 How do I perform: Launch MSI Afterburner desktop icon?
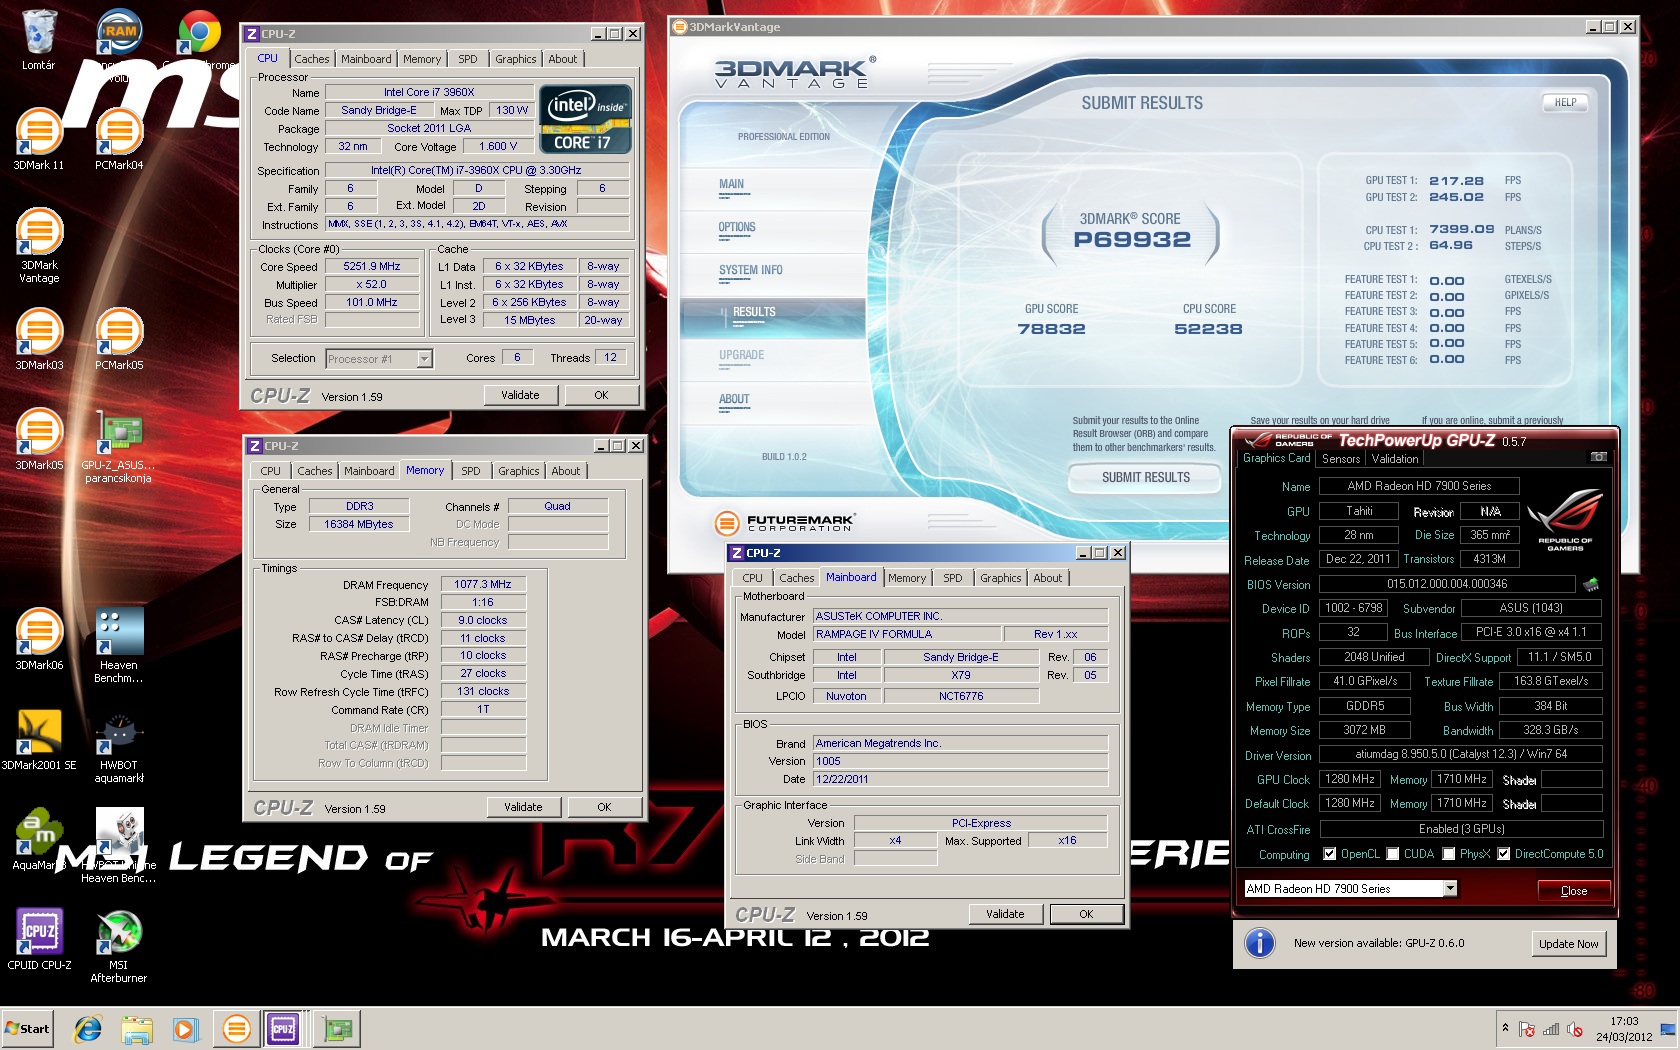coord(119,946)
